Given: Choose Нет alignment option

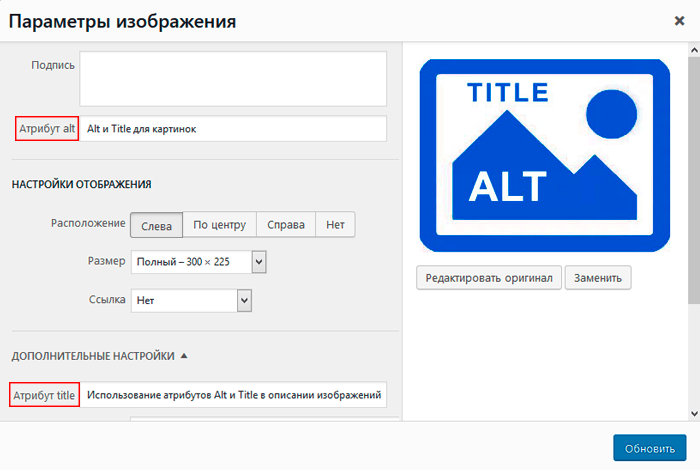Looking at the screenshot, I should point(335,225).
